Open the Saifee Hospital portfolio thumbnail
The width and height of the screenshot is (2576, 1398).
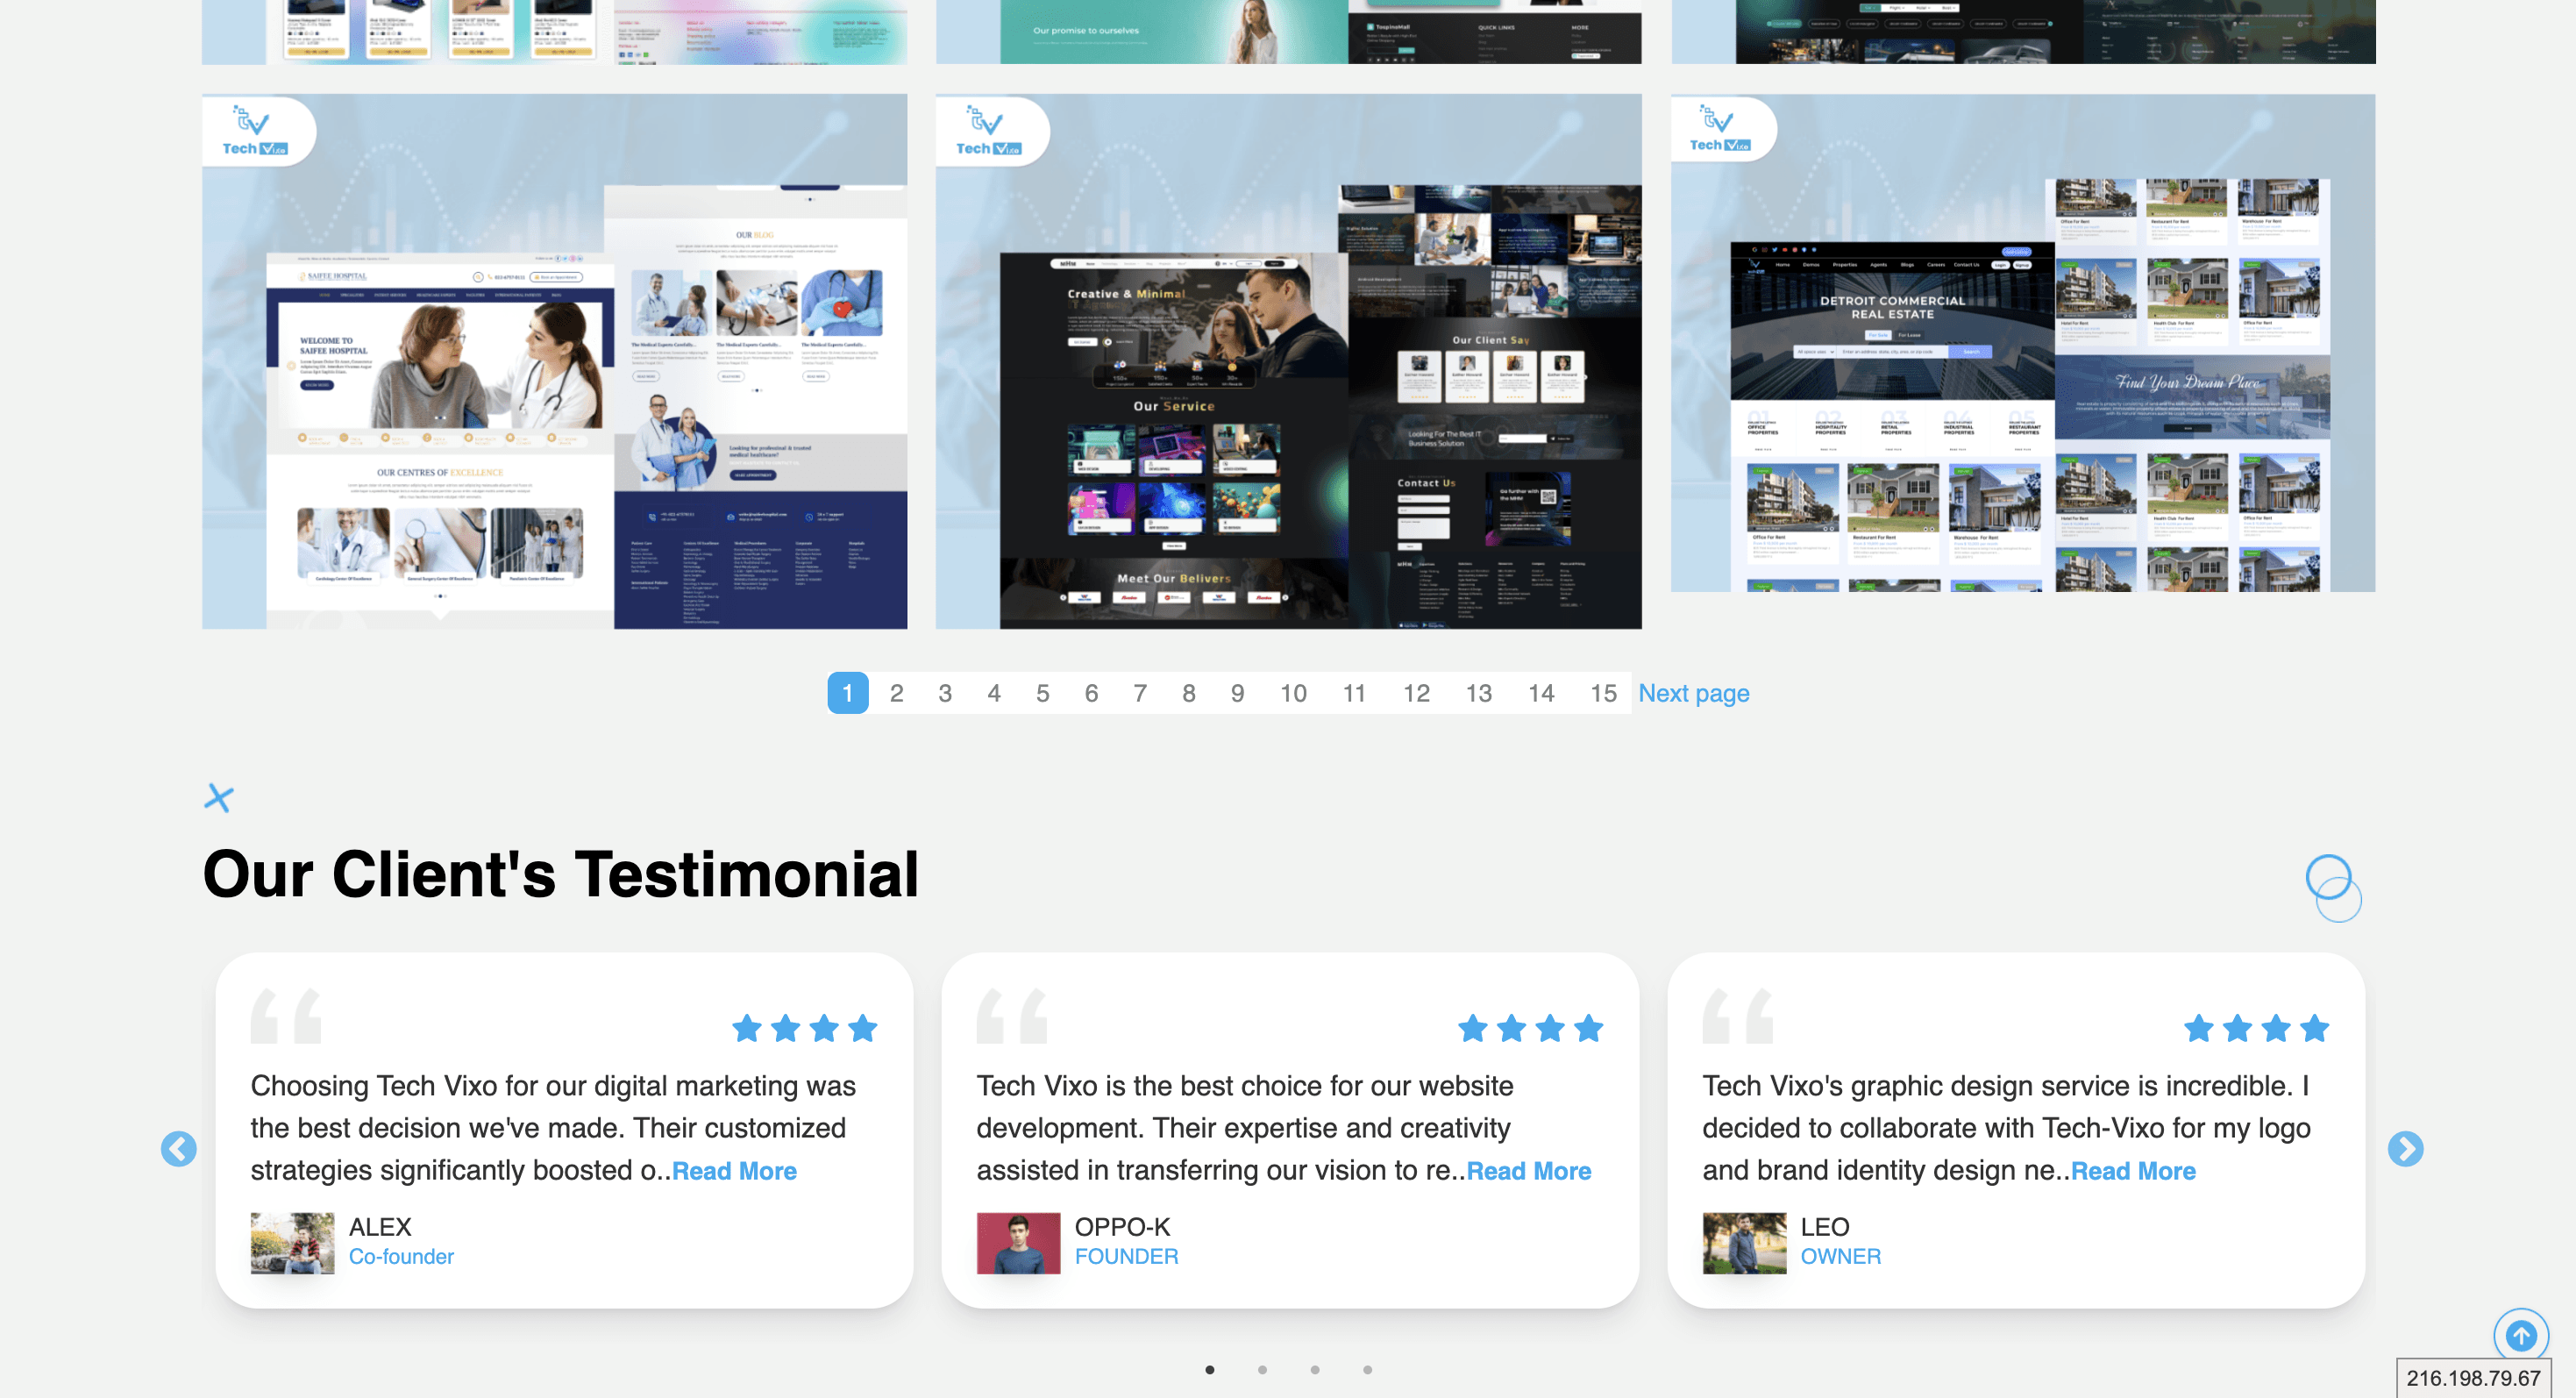click(x=554, y=400)
